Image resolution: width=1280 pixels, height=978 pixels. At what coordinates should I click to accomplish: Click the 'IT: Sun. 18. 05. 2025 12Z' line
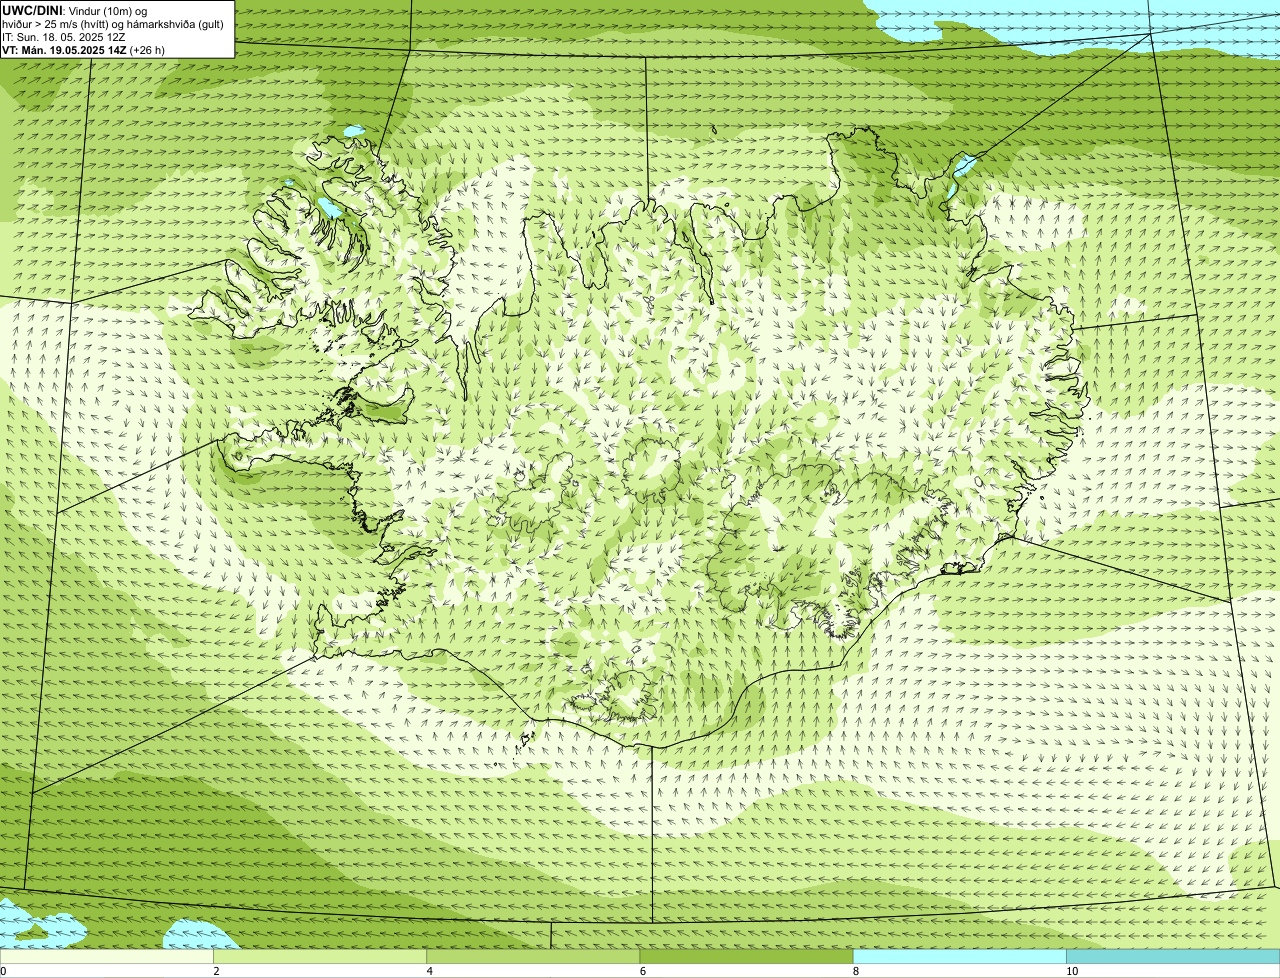pyautogui.click(x=63, y=37)
